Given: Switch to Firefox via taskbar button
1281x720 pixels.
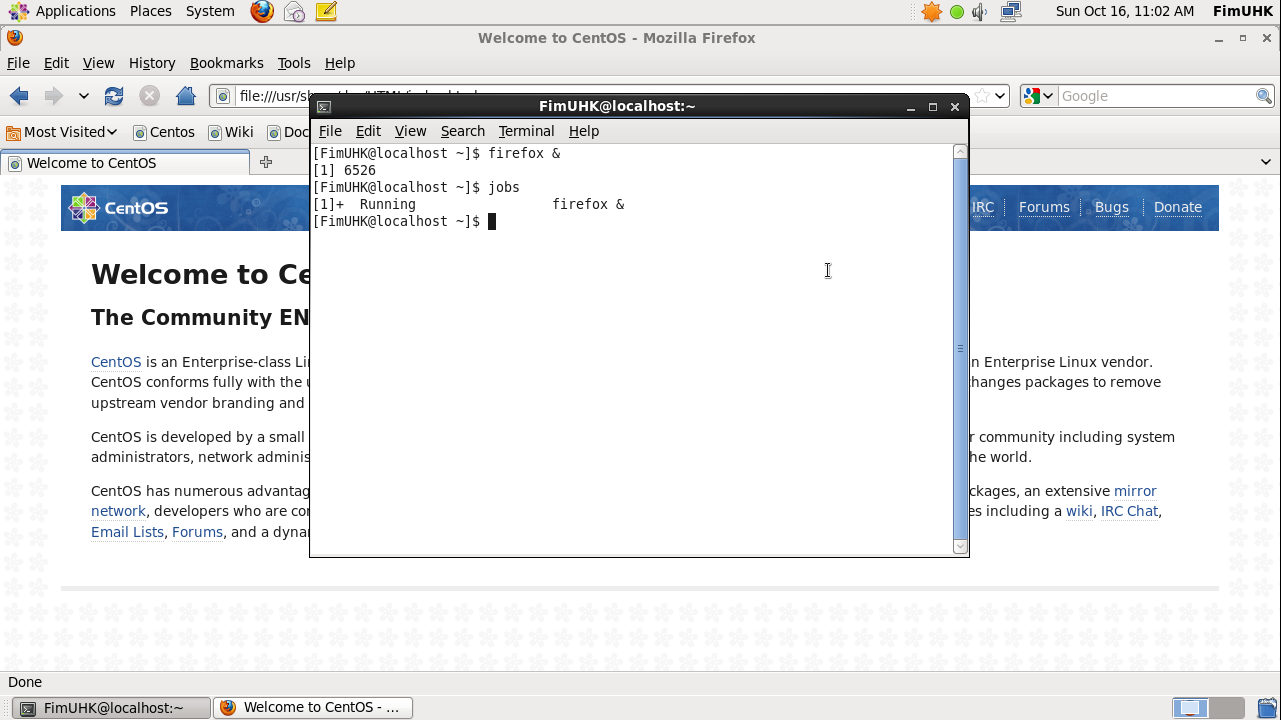Looking at the screenshot, I should point(313,708).
